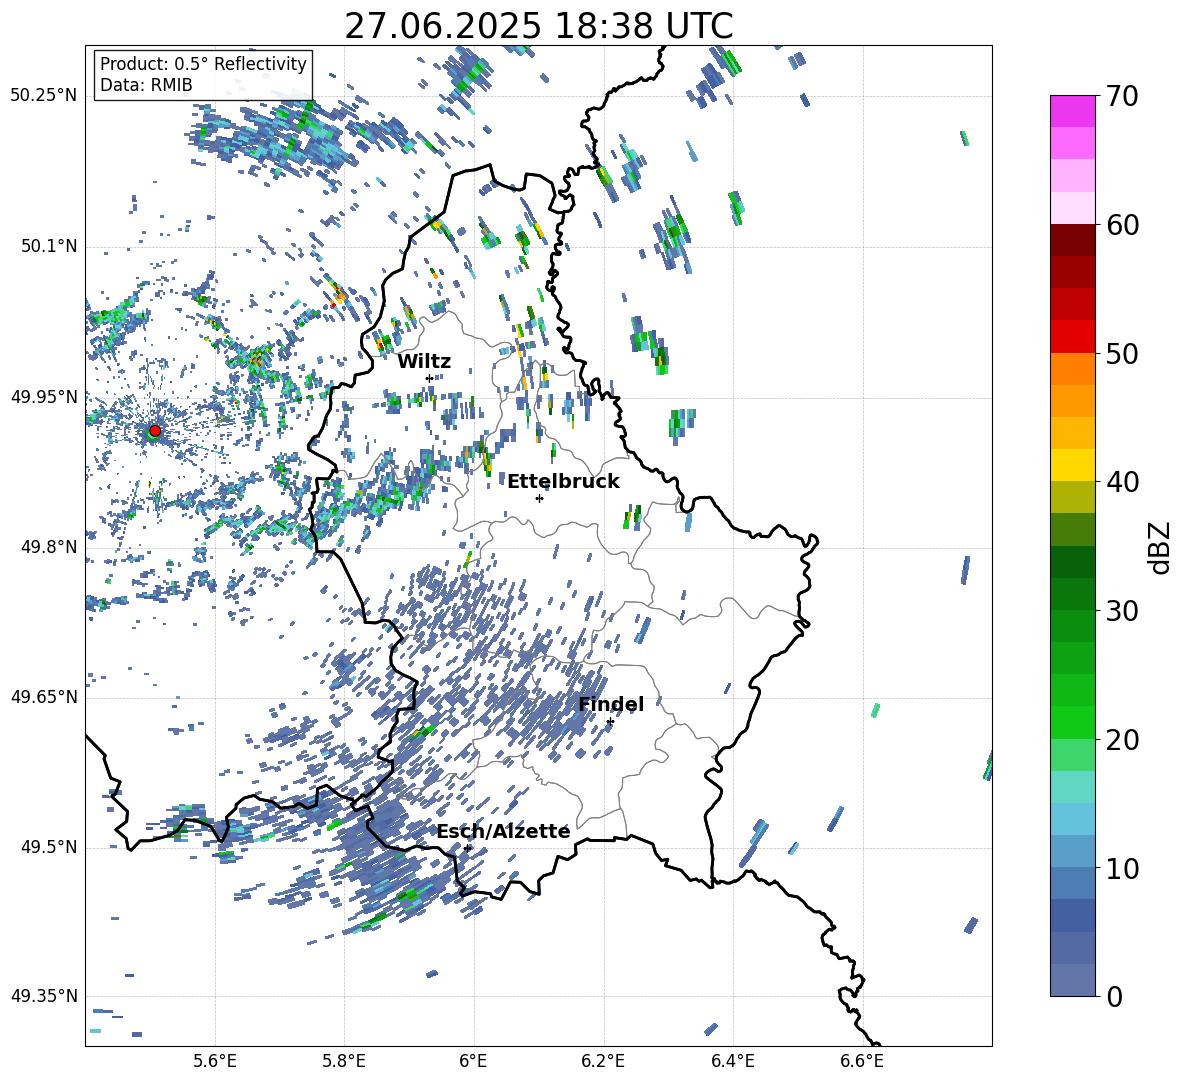Click the Findel station cross marker
The image size is (1184, 1081).
pos(610,722)
